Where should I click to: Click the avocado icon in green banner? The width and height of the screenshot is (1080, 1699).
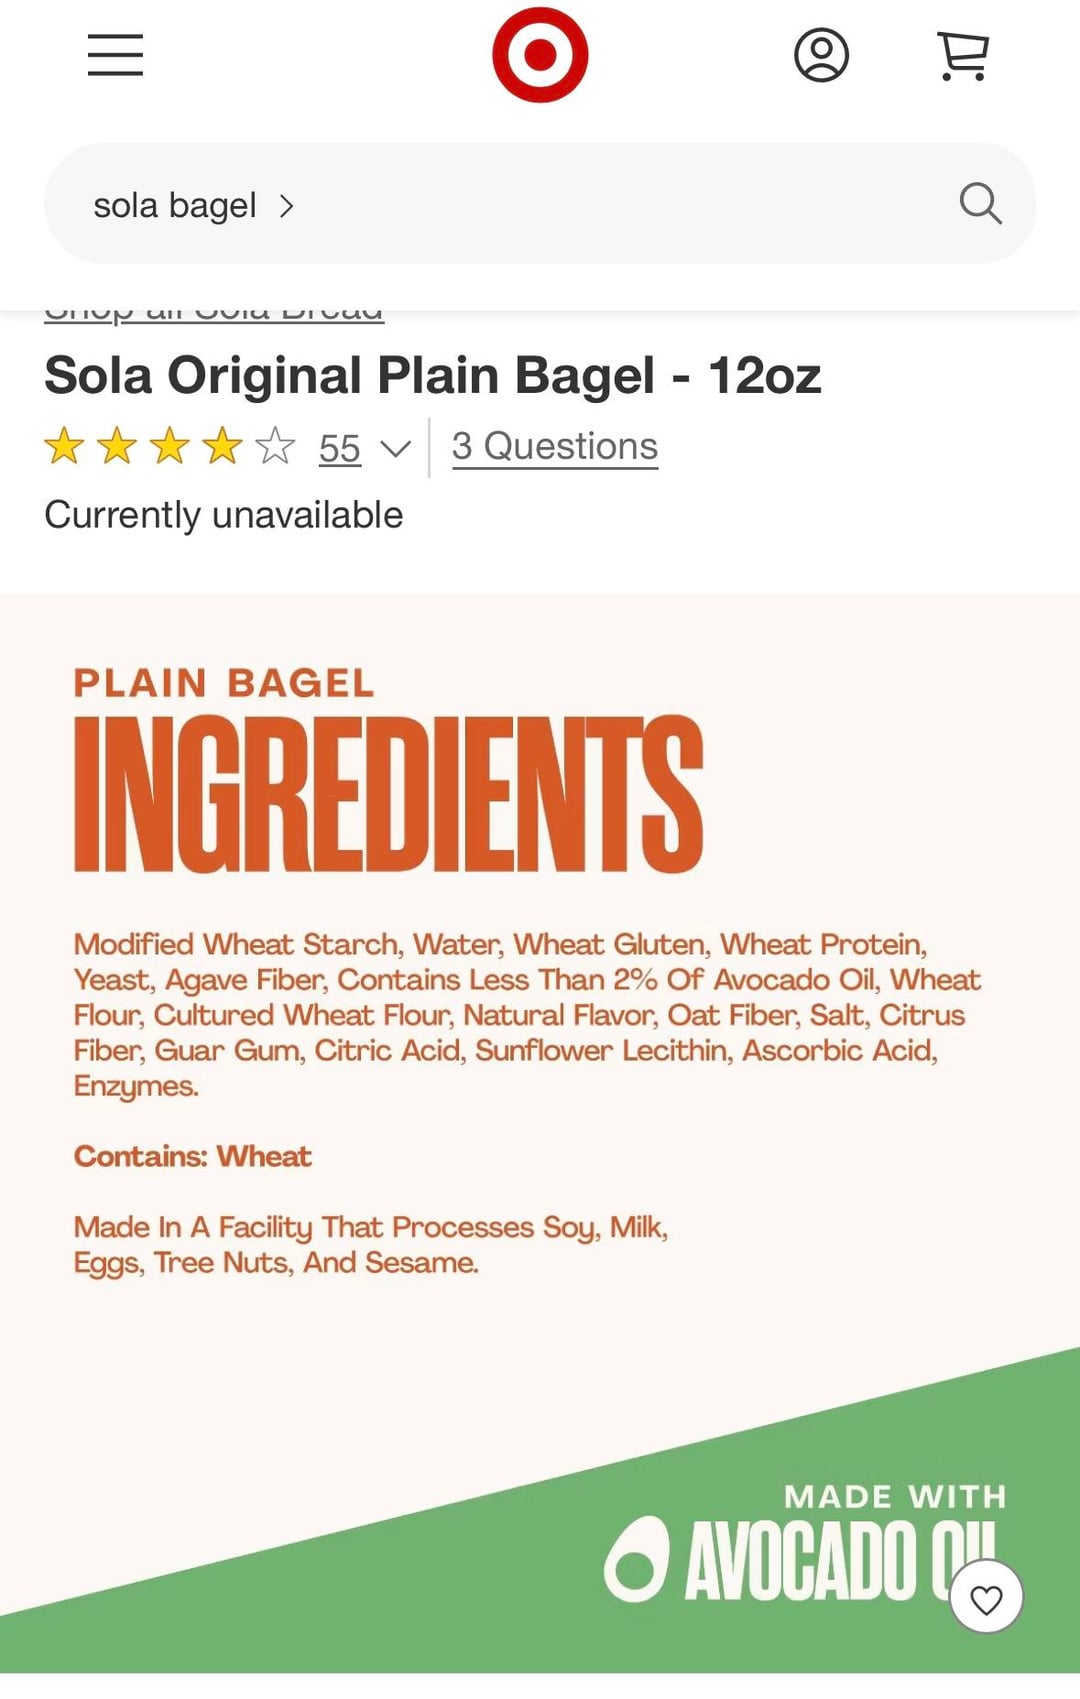pyautogui.click(x=636, y=1559)
